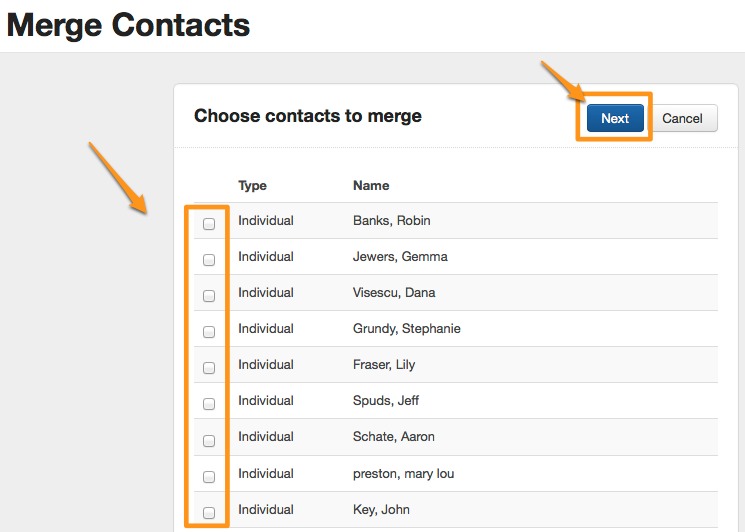Tick the checkbox beside Visescu, Dana

[x=209, y=296]
